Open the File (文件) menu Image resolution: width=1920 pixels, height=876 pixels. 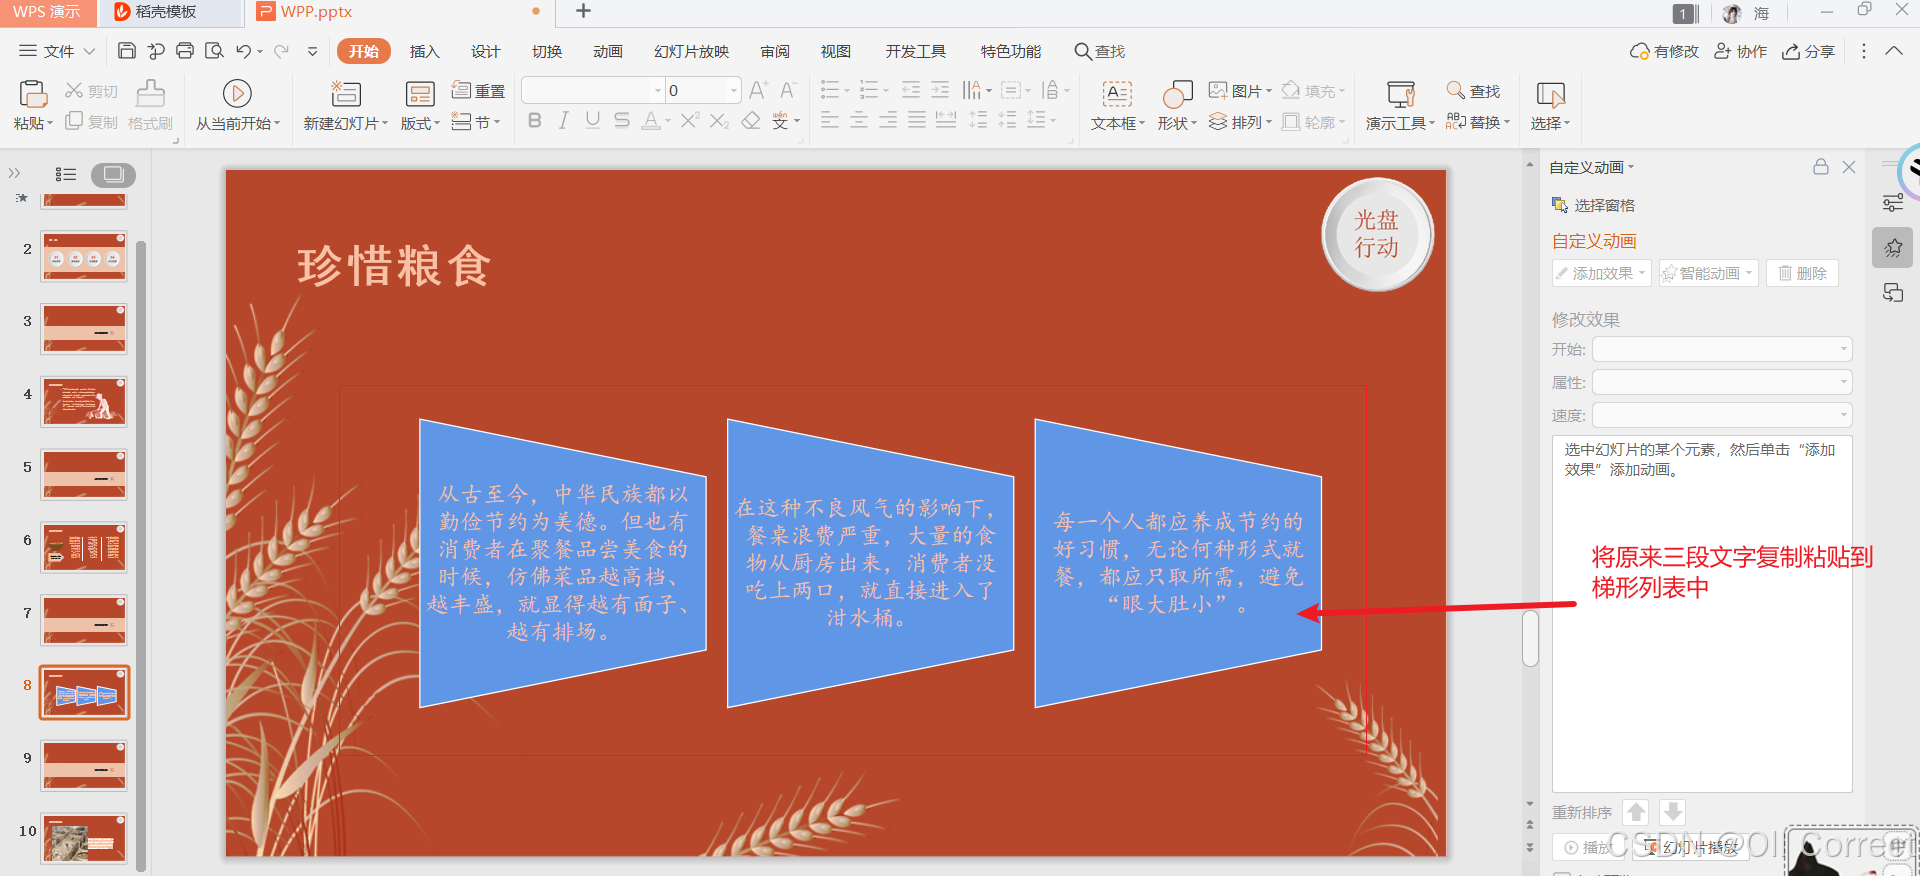tap(57, 51)
